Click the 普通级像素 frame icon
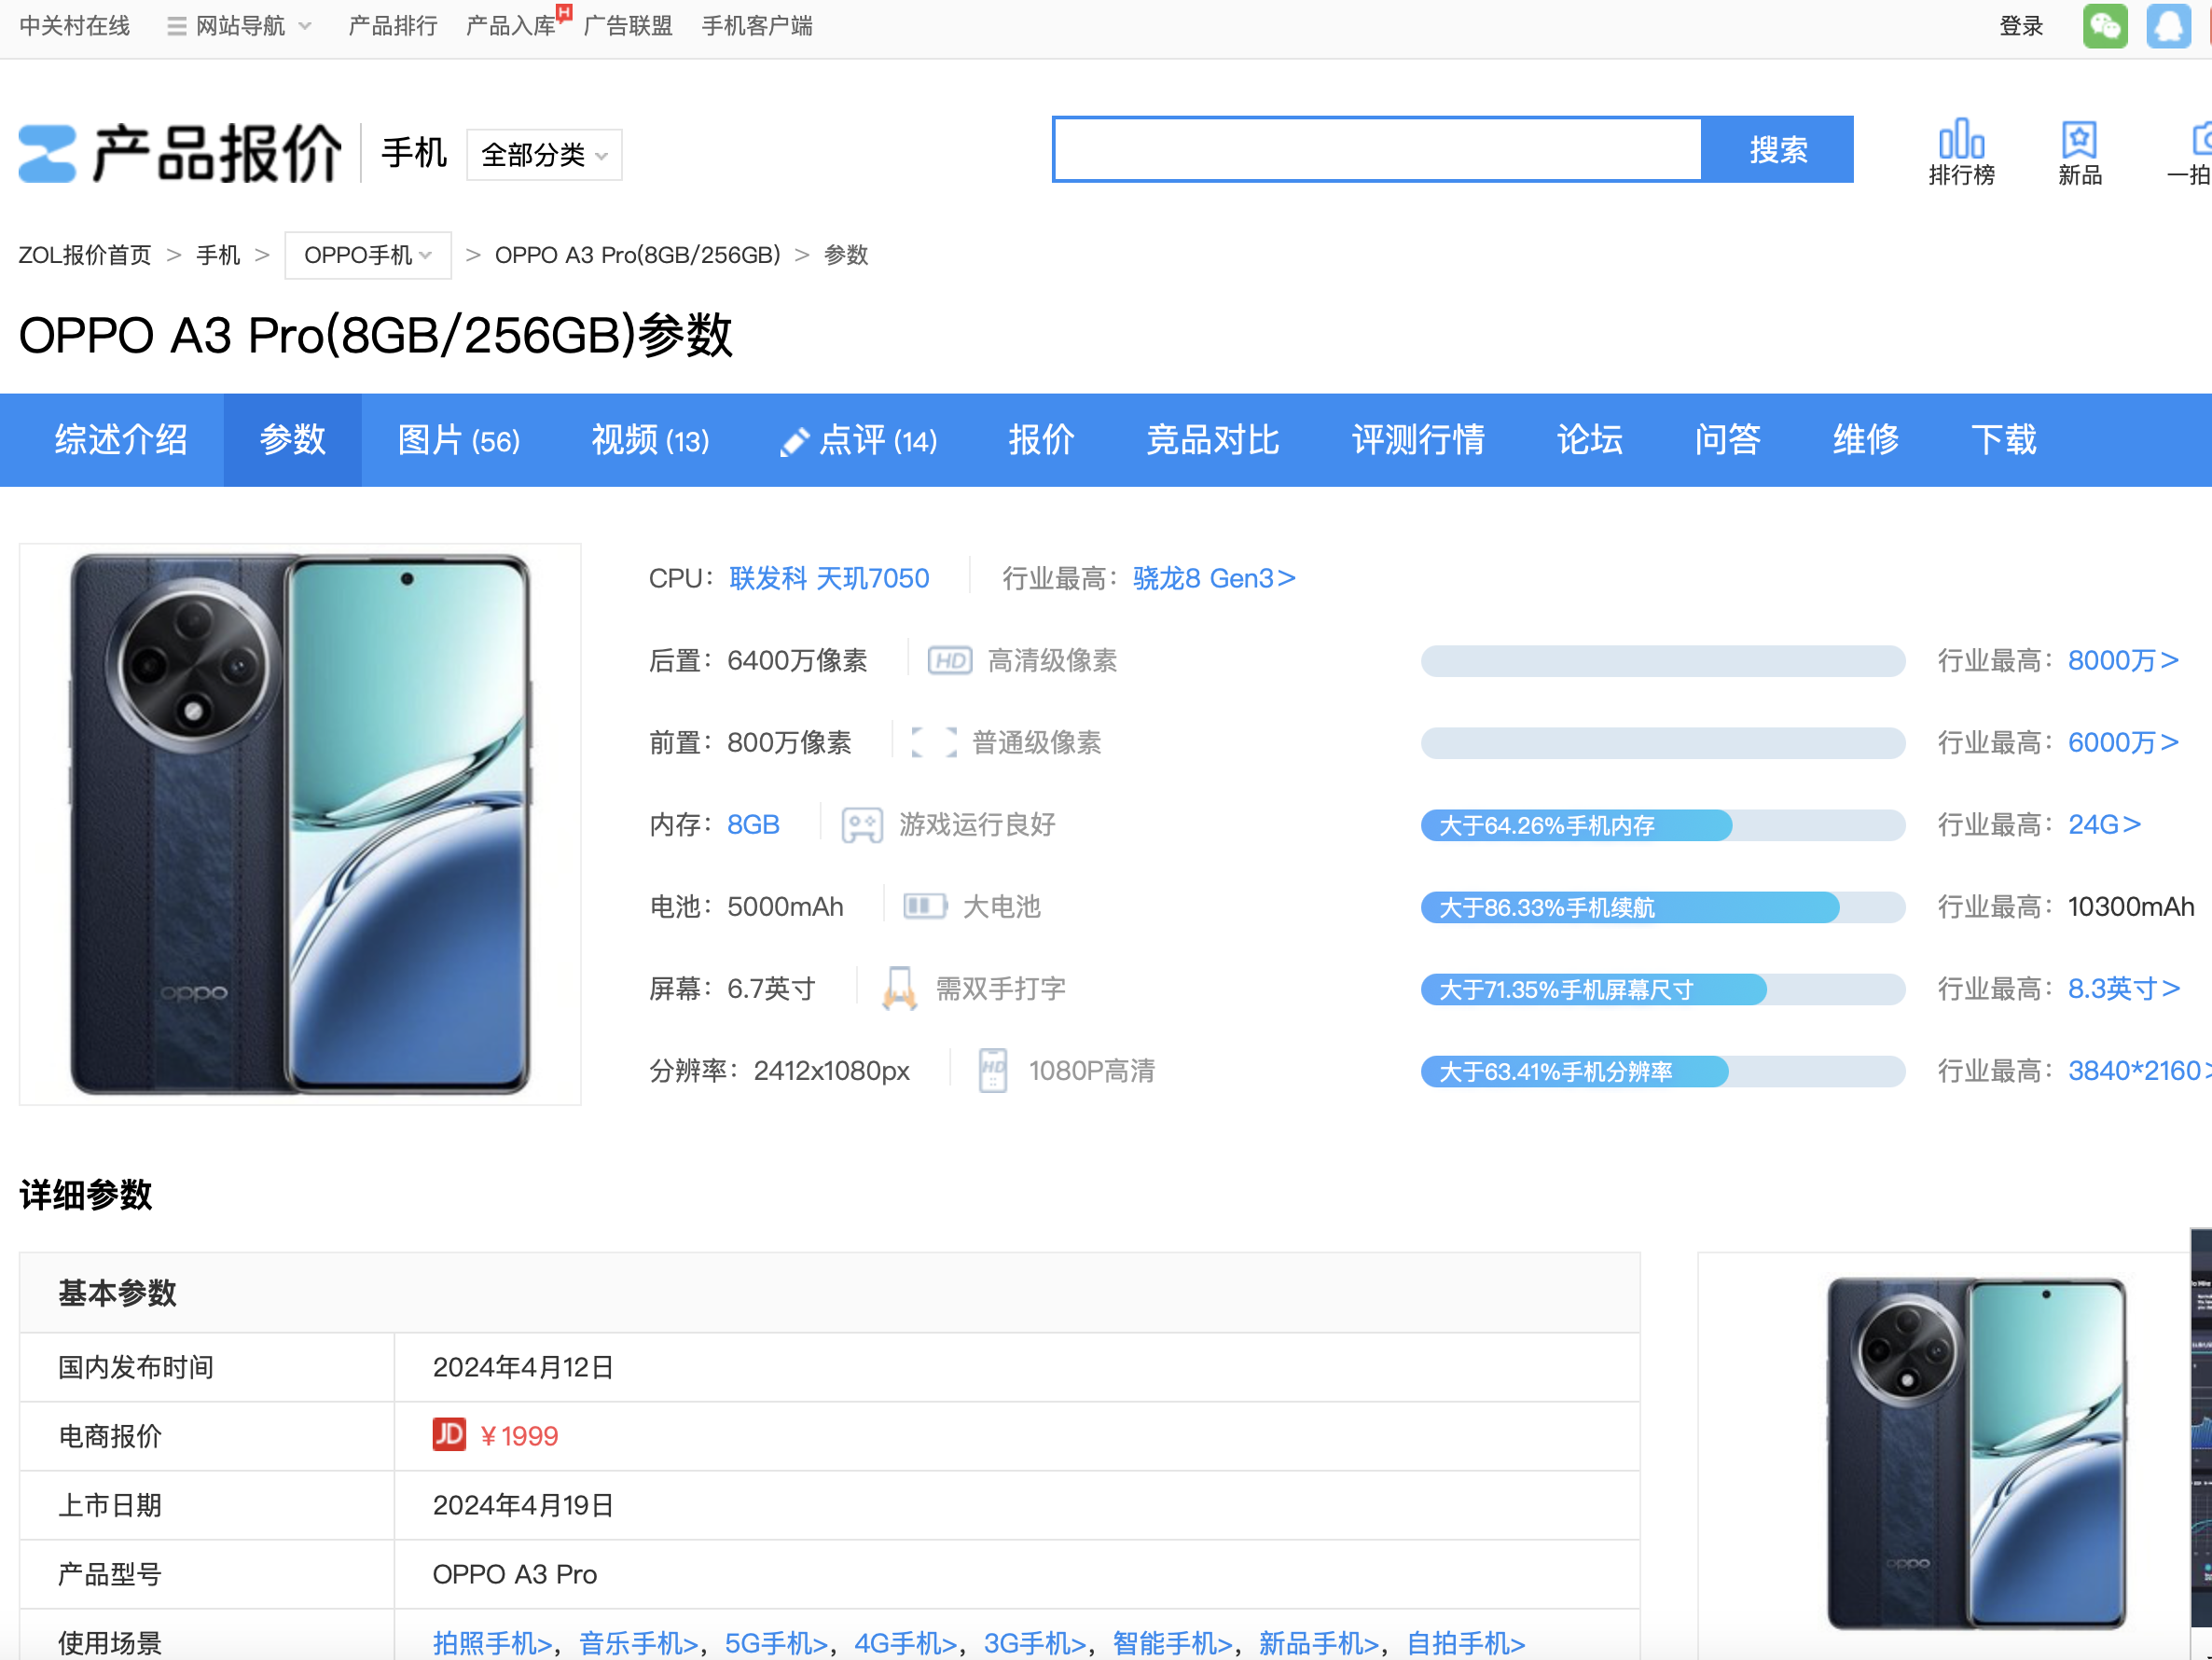This screenshot has width=2212, height=1660. [934, 743]
